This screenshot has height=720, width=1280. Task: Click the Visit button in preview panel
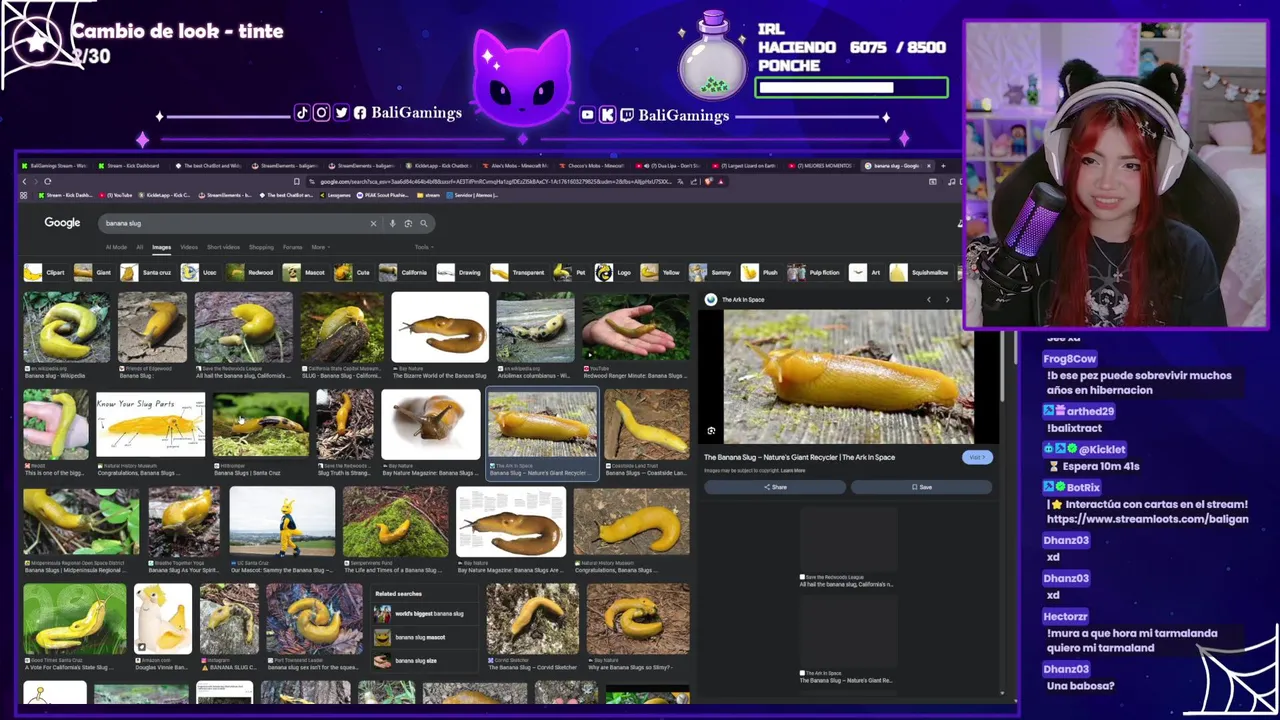click(x=977, y=457)
